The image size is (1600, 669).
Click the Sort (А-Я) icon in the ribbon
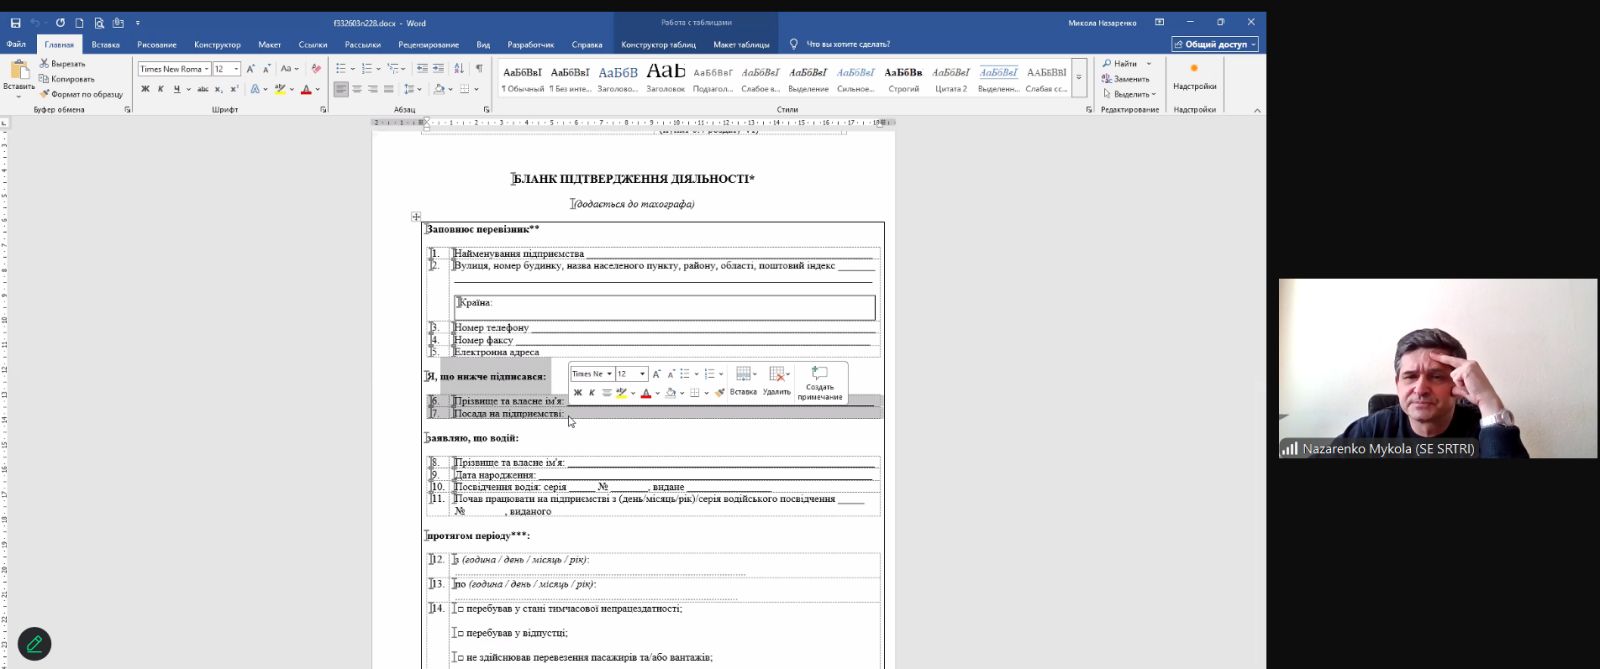click(458, 69)
